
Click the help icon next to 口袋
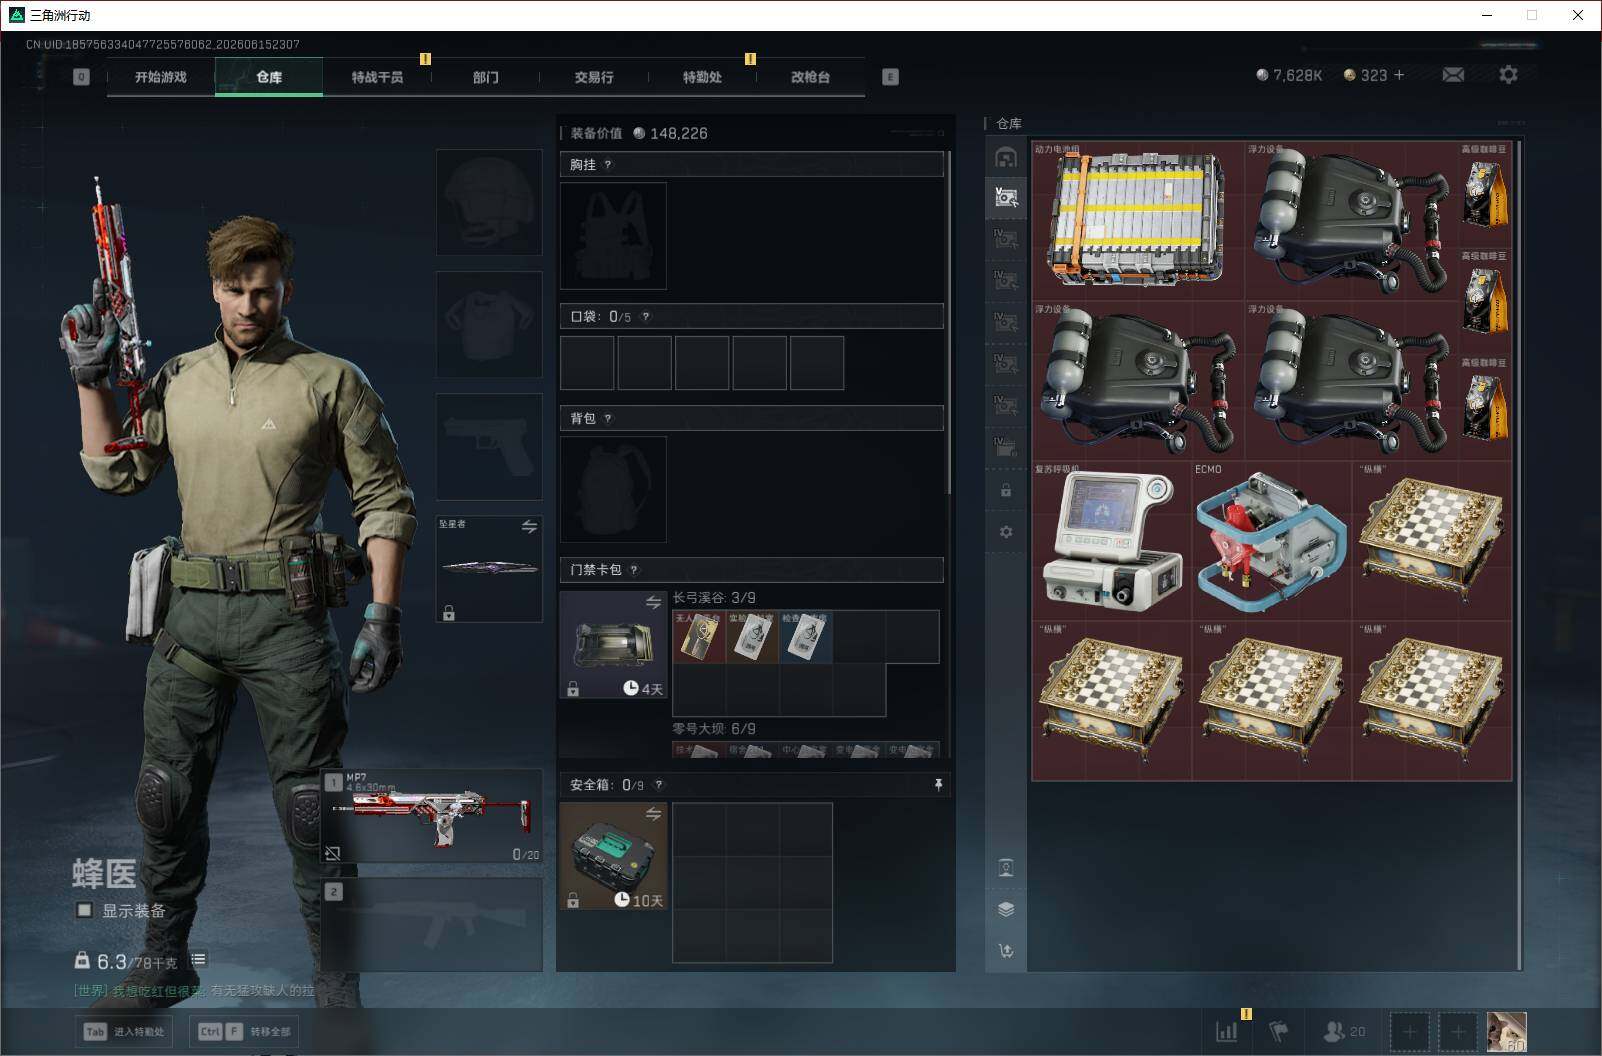645,317
